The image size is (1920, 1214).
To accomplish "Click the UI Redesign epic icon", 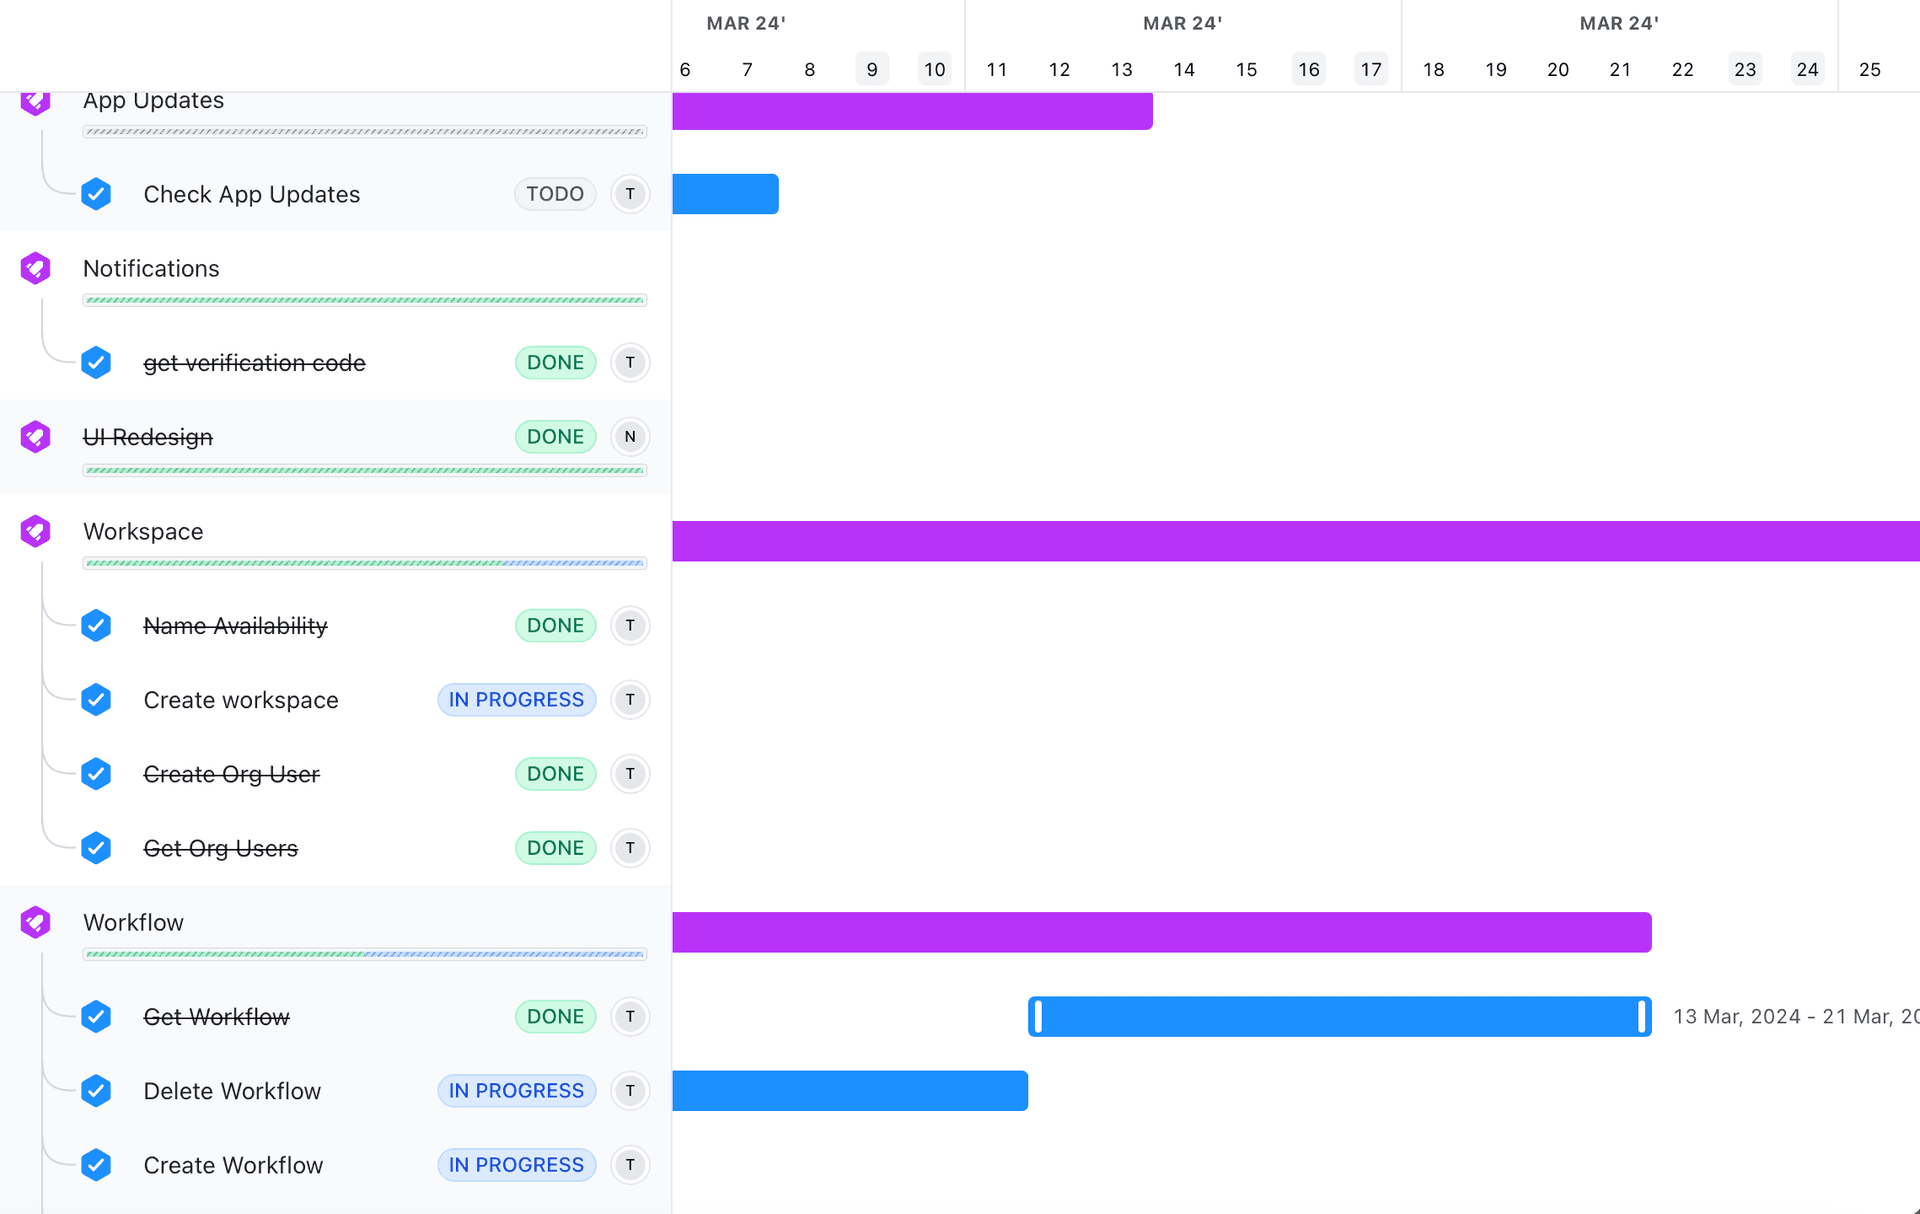I will [x=36, y=437].
